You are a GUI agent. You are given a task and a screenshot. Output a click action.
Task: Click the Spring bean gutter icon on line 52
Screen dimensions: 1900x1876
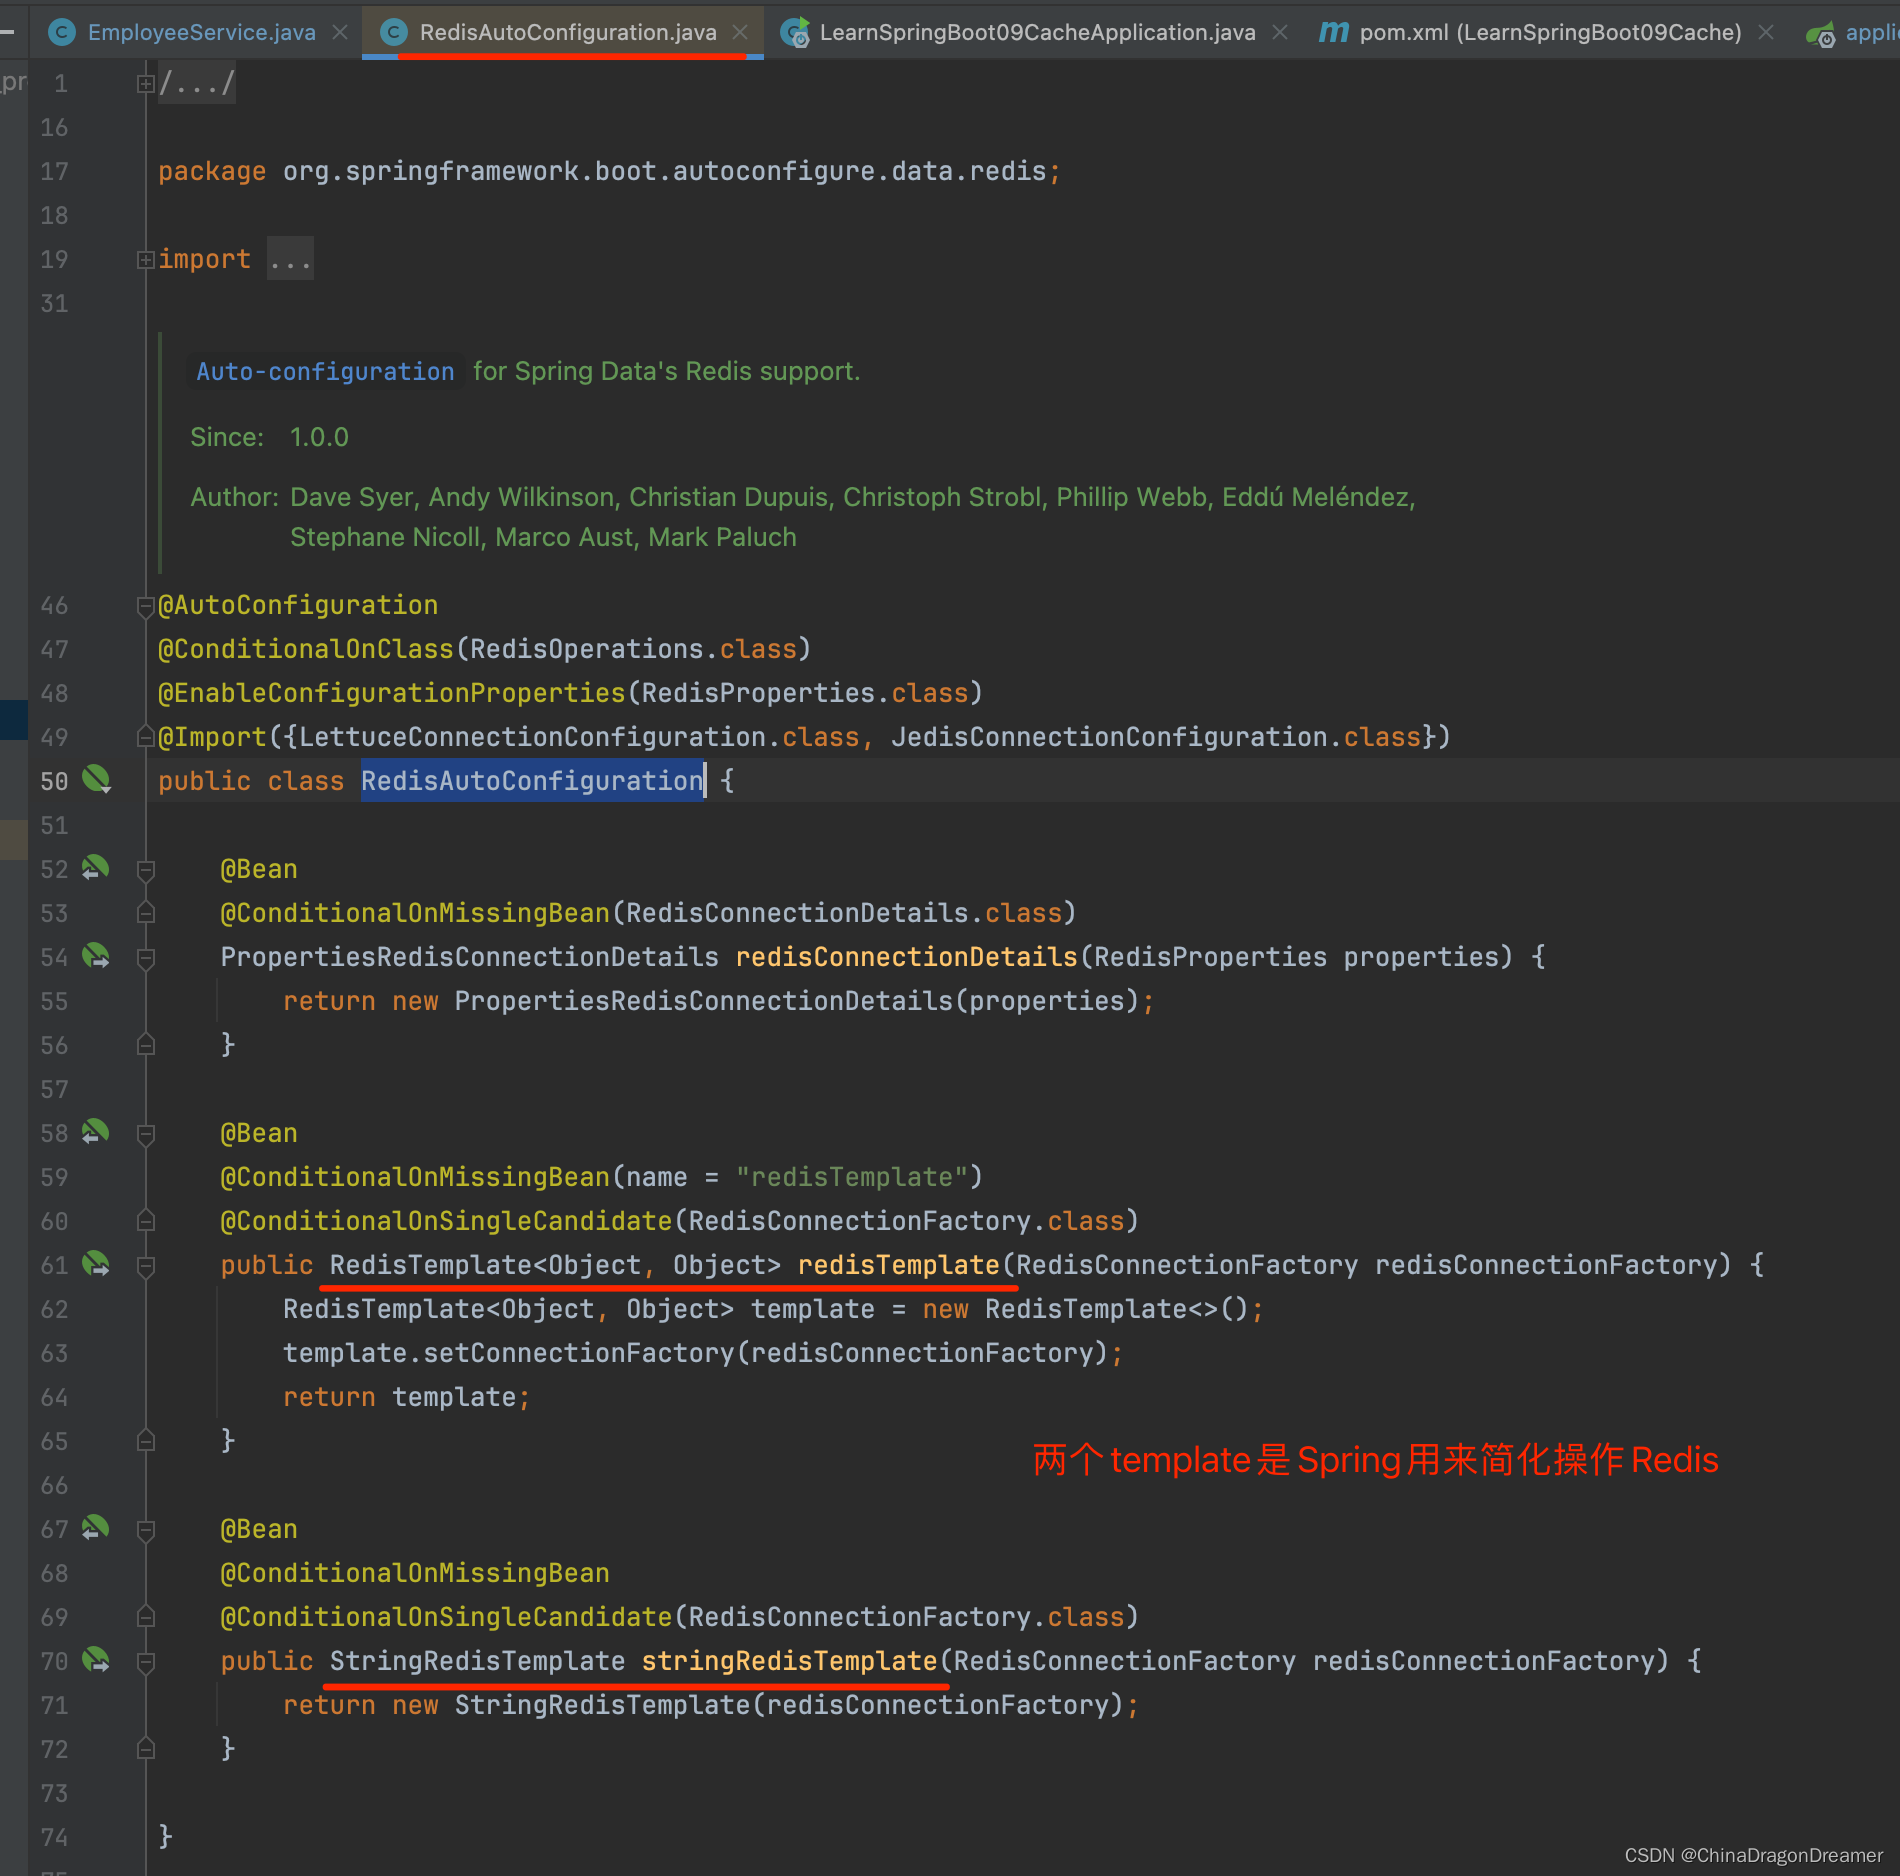[x=96, y=867]
